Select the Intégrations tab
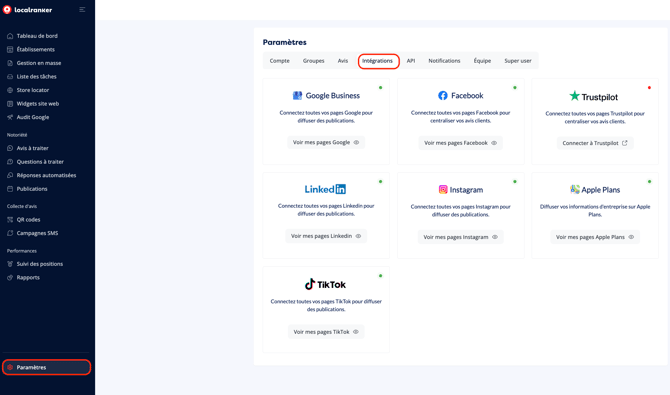The image size is (670, 395). (x=377, y=61)
